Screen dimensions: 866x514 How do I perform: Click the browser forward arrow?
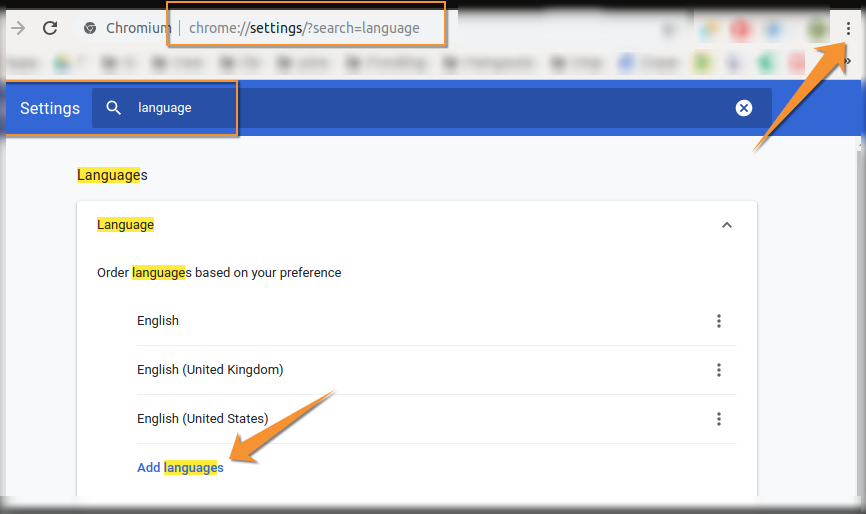pos(17,28)
